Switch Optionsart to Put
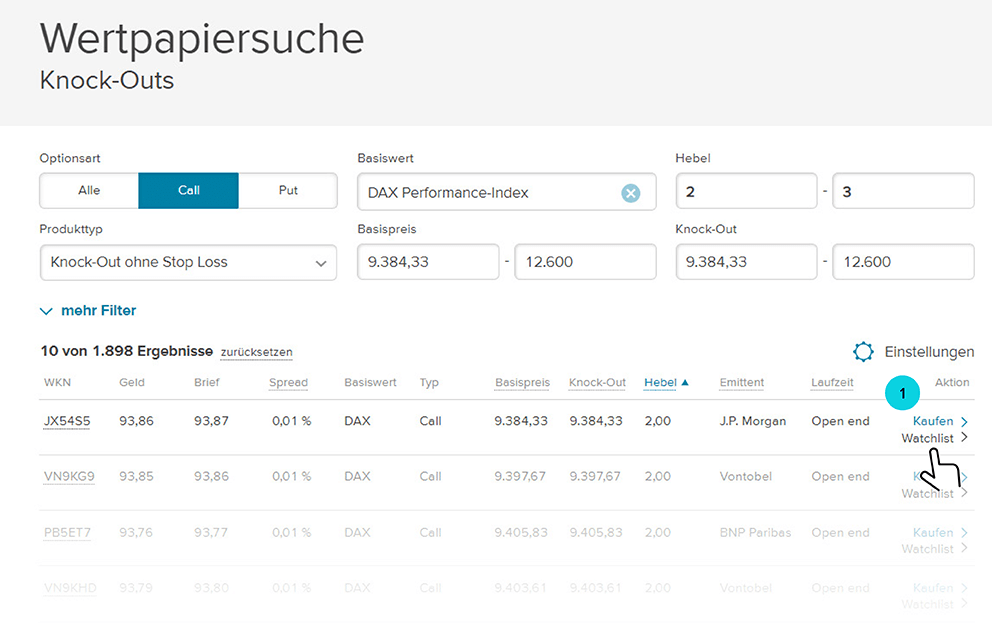Screen dimensions: 992x623 click(x=288, y=190)
